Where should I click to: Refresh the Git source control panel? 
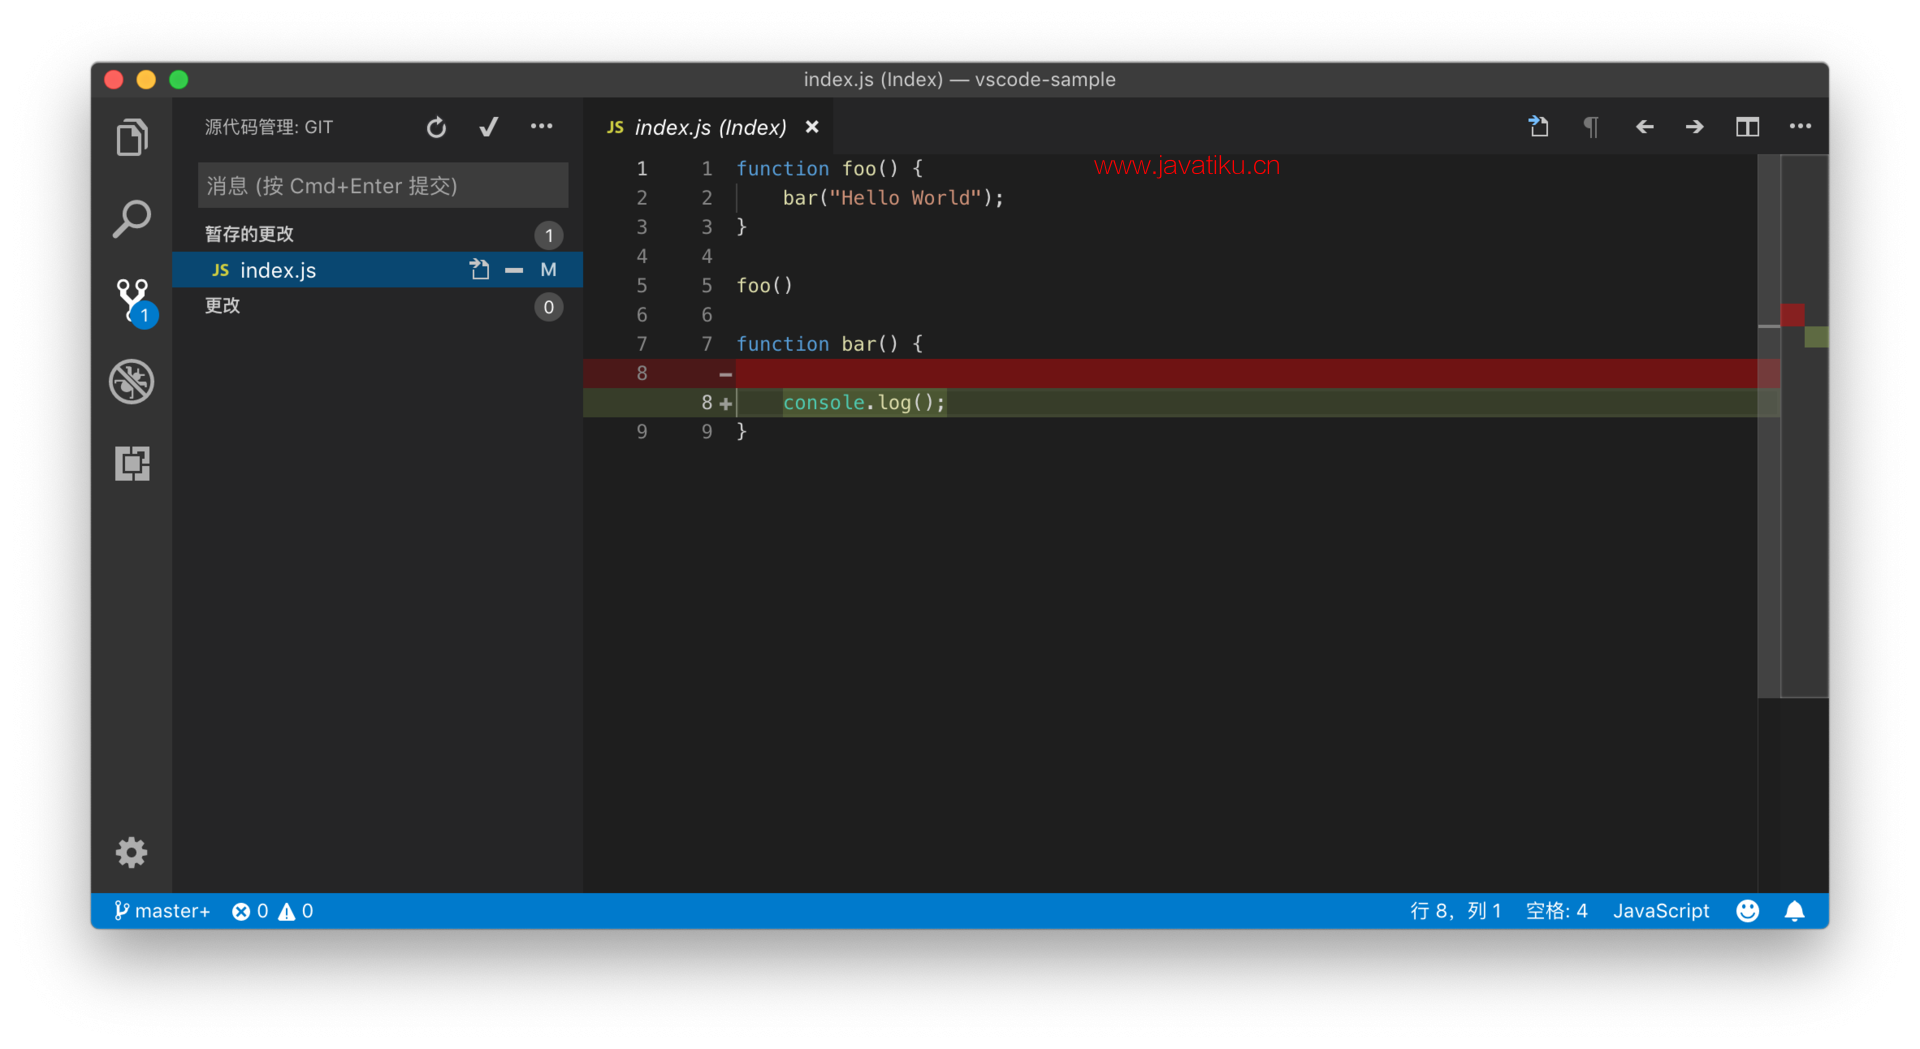[x=436, y=127]
